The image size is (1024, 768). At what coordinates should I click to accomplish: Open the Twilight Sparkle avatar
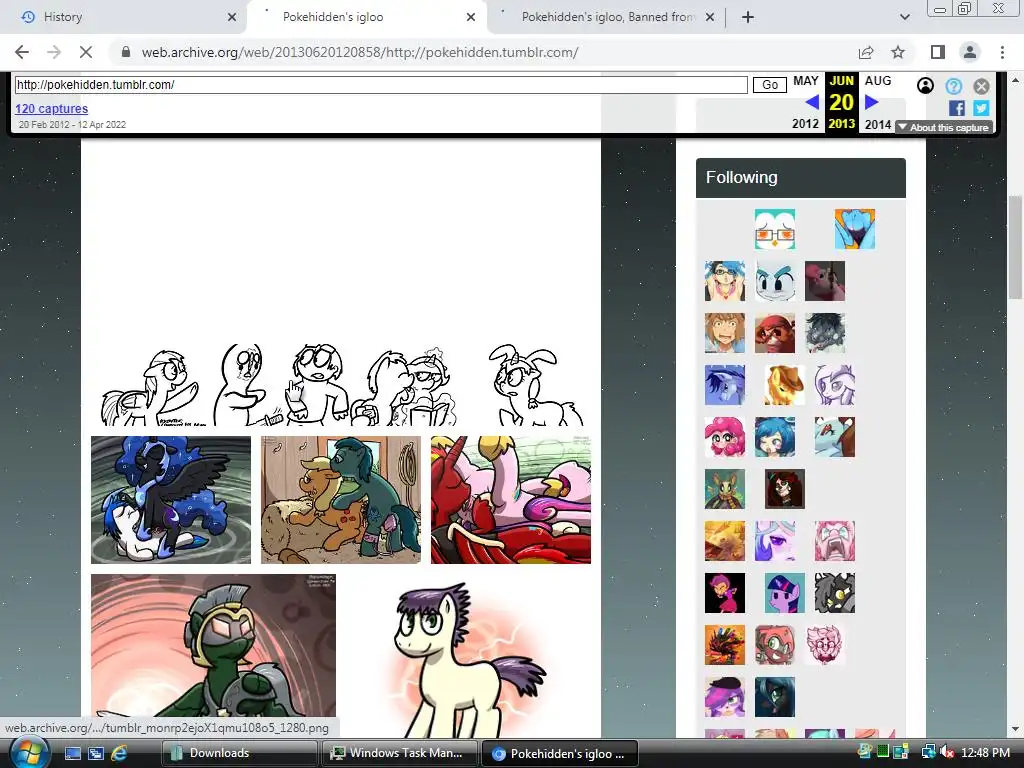[x=784, y=593]
